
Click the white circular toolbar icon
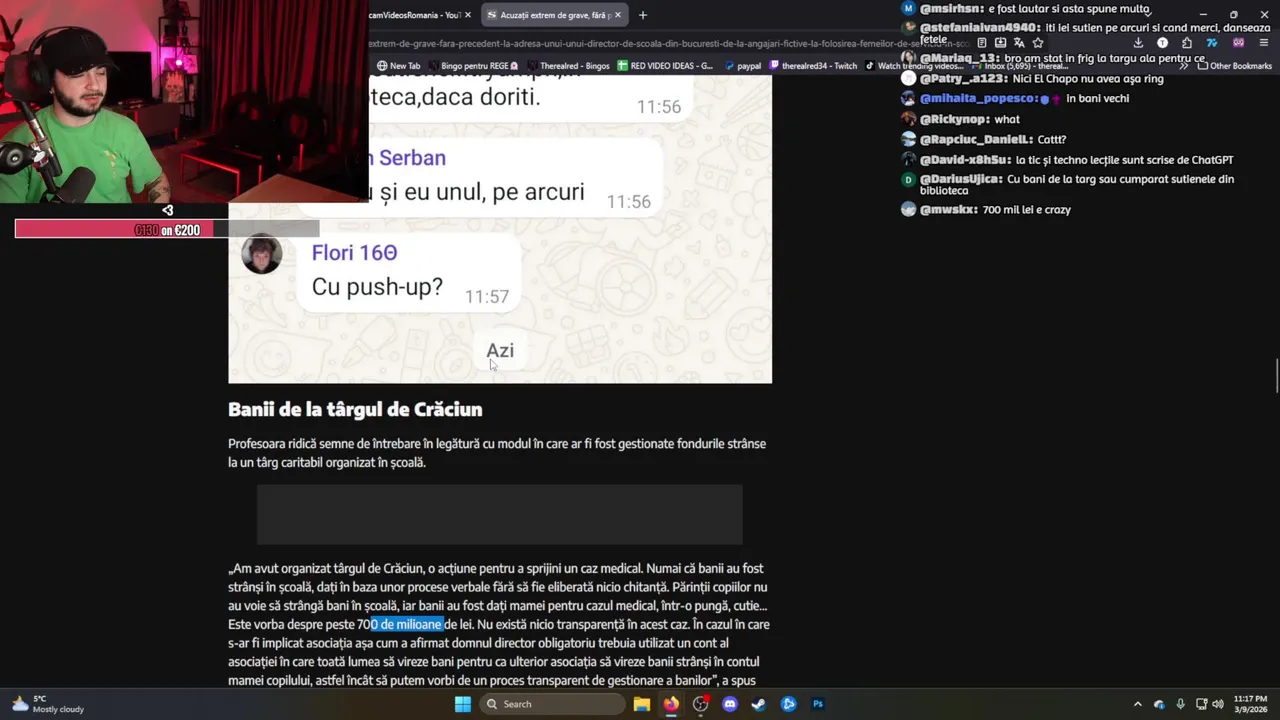[x=1162, y=43]
